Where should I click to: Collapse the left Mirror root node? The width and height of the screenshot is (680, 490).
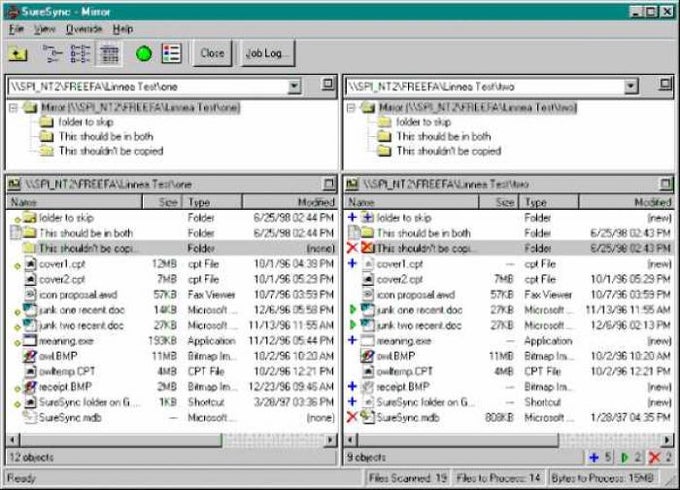13,108
